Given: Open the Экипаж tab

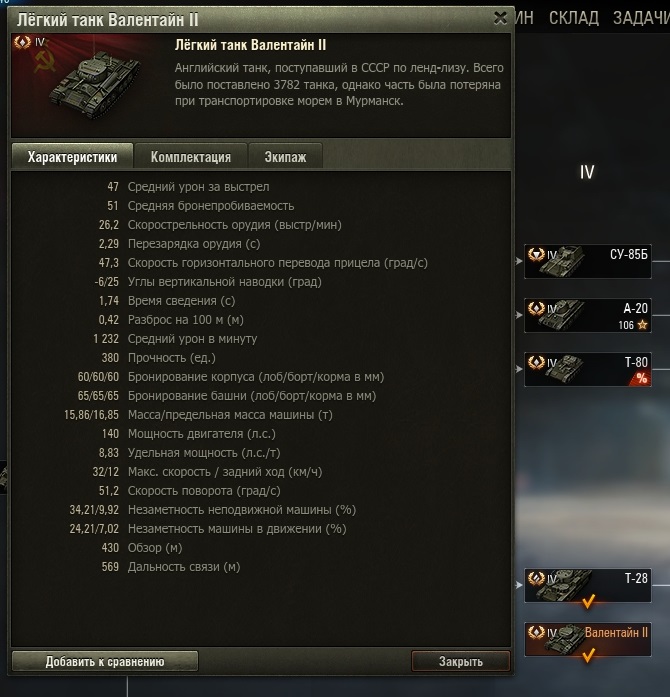Looking at the screenshot, I should click(x=285, y=157).
